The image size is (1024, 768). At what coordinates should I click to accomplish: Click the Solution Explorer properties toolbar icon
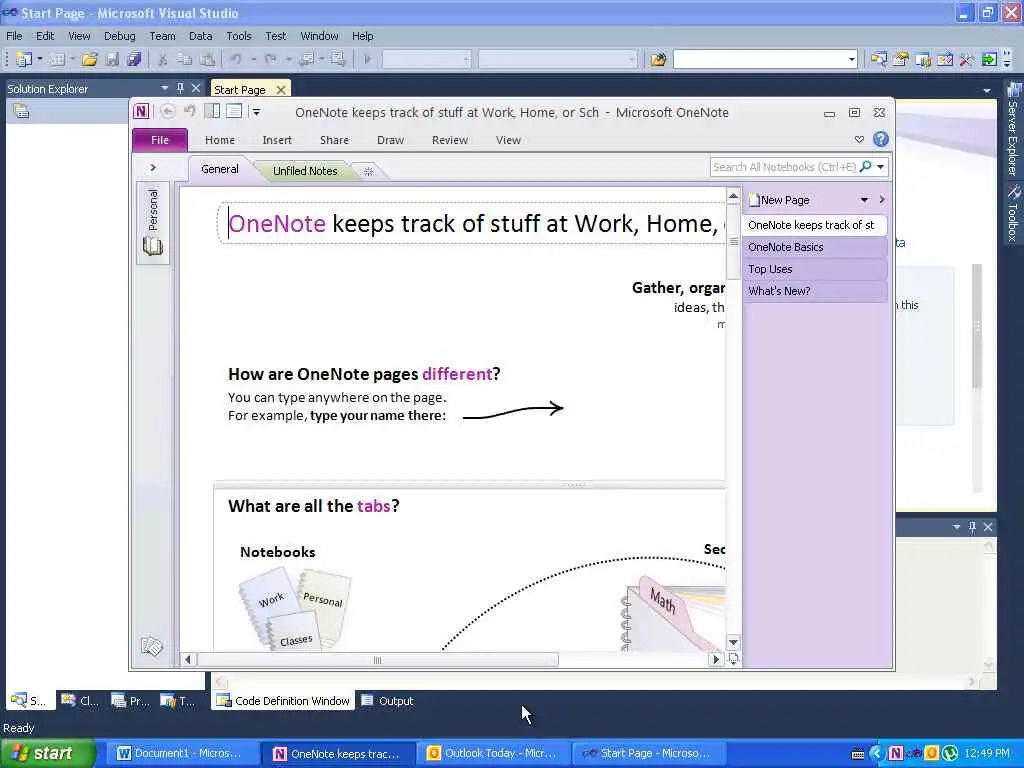click(22, 111)
